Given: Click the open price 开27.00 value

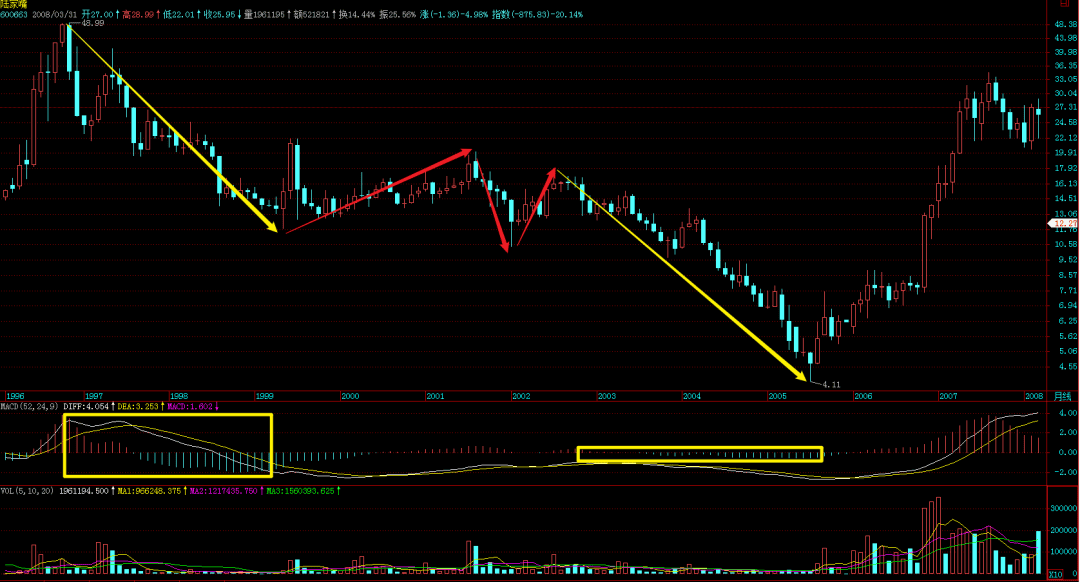Looking at the screenshot, I should [97, 14].
